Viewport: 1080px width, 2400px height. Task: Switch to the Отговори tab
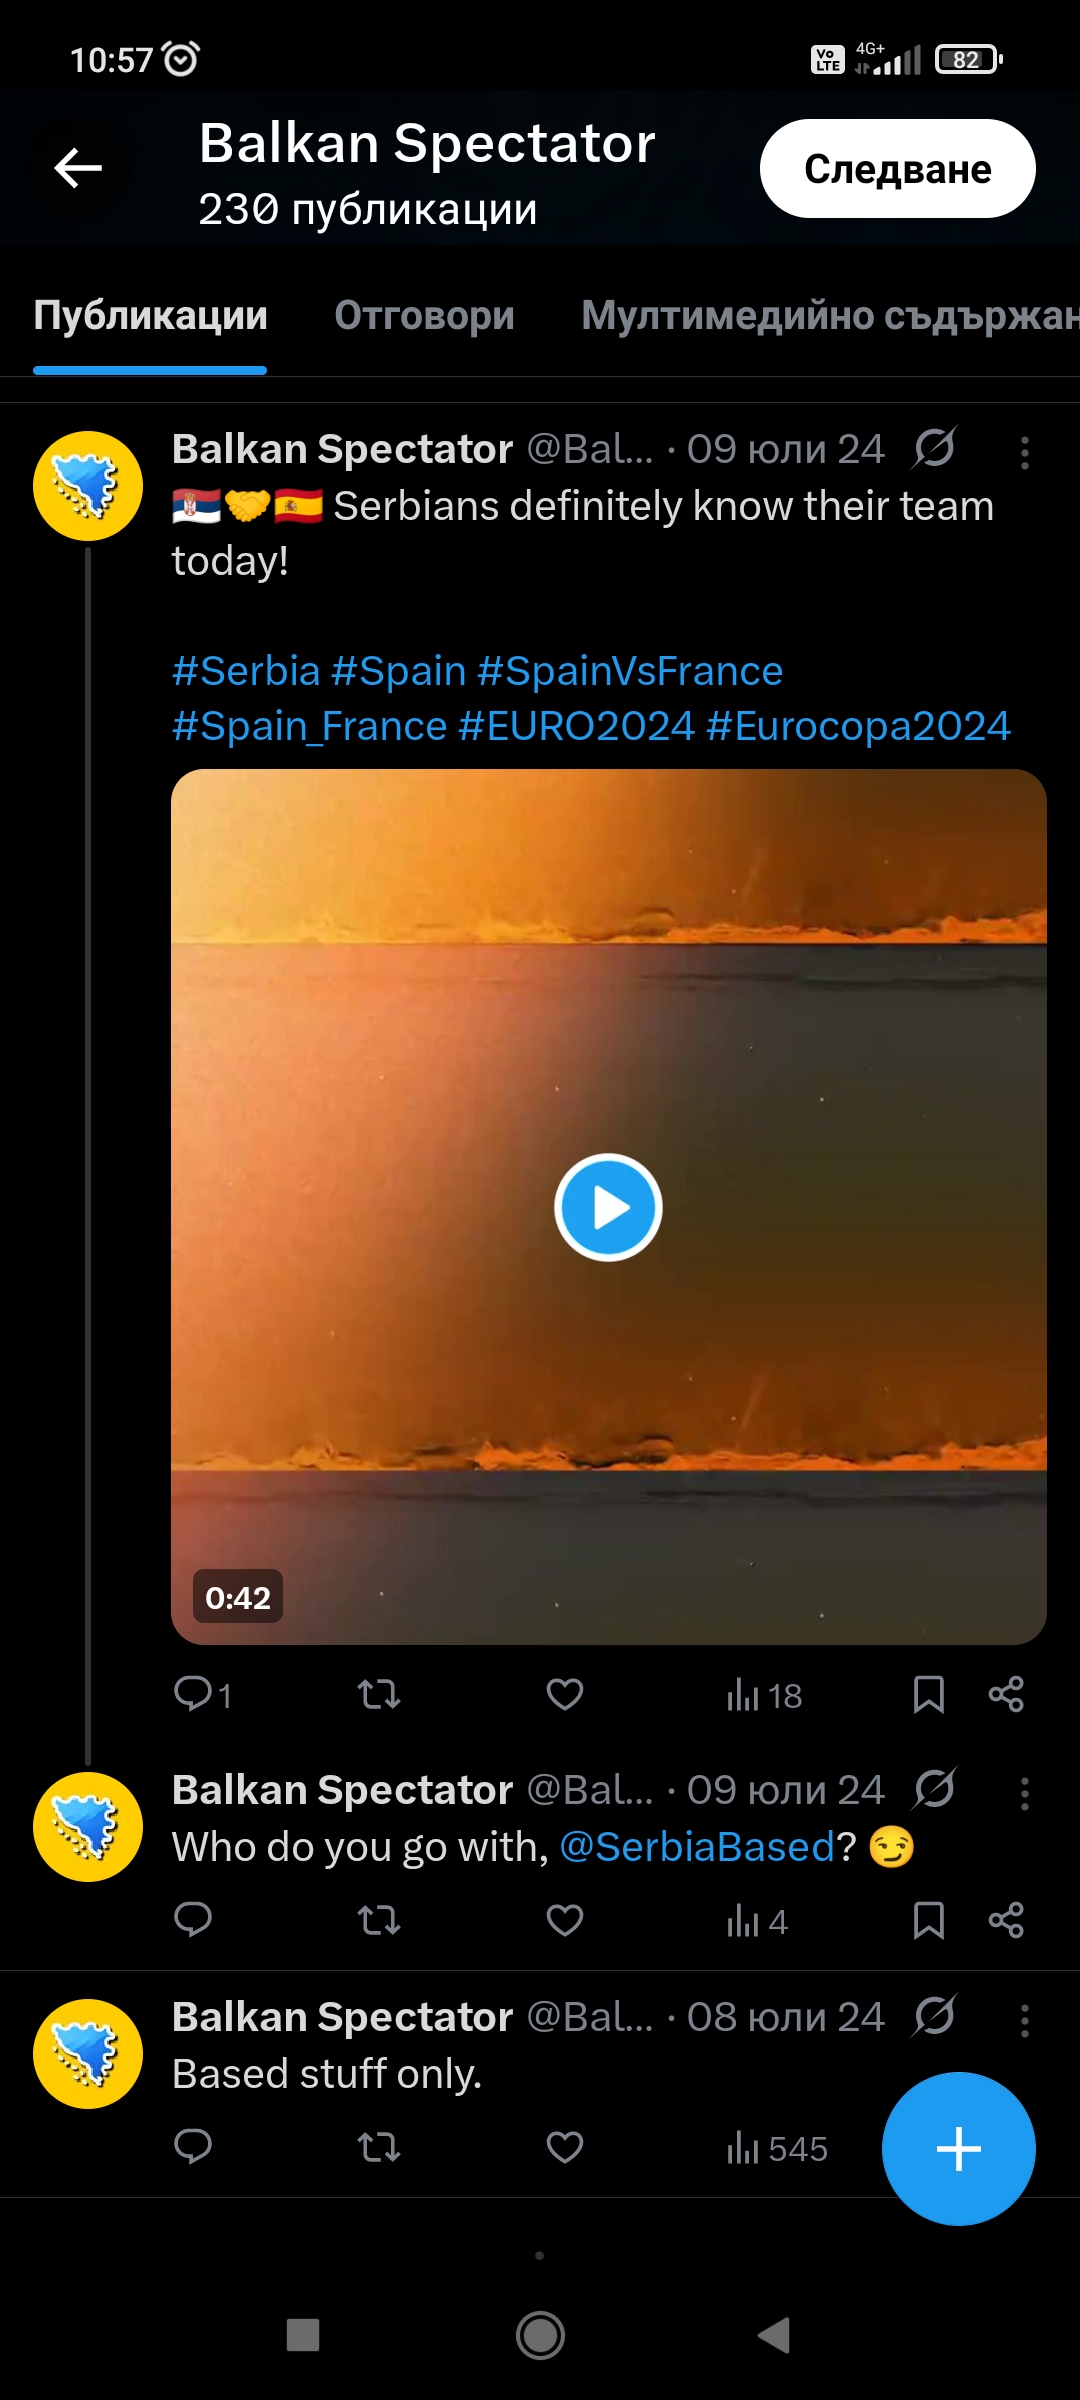click(x=424, y=316)
